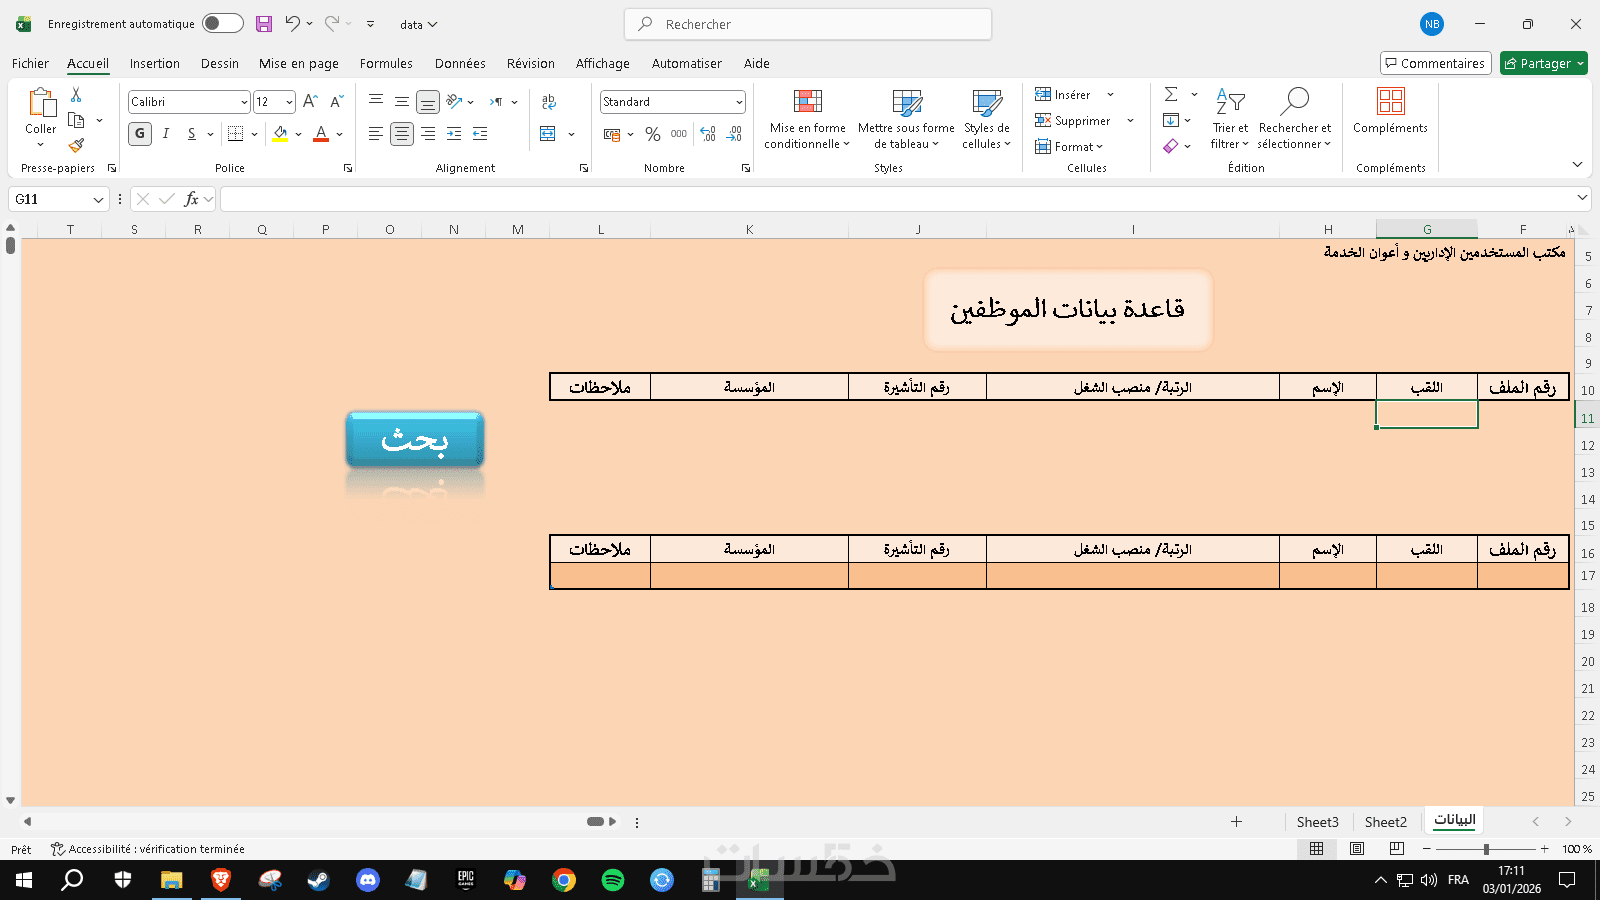Expand the formula bar
The height and width of the screenshot is (900, 1600).
(x=1582, y=198)
